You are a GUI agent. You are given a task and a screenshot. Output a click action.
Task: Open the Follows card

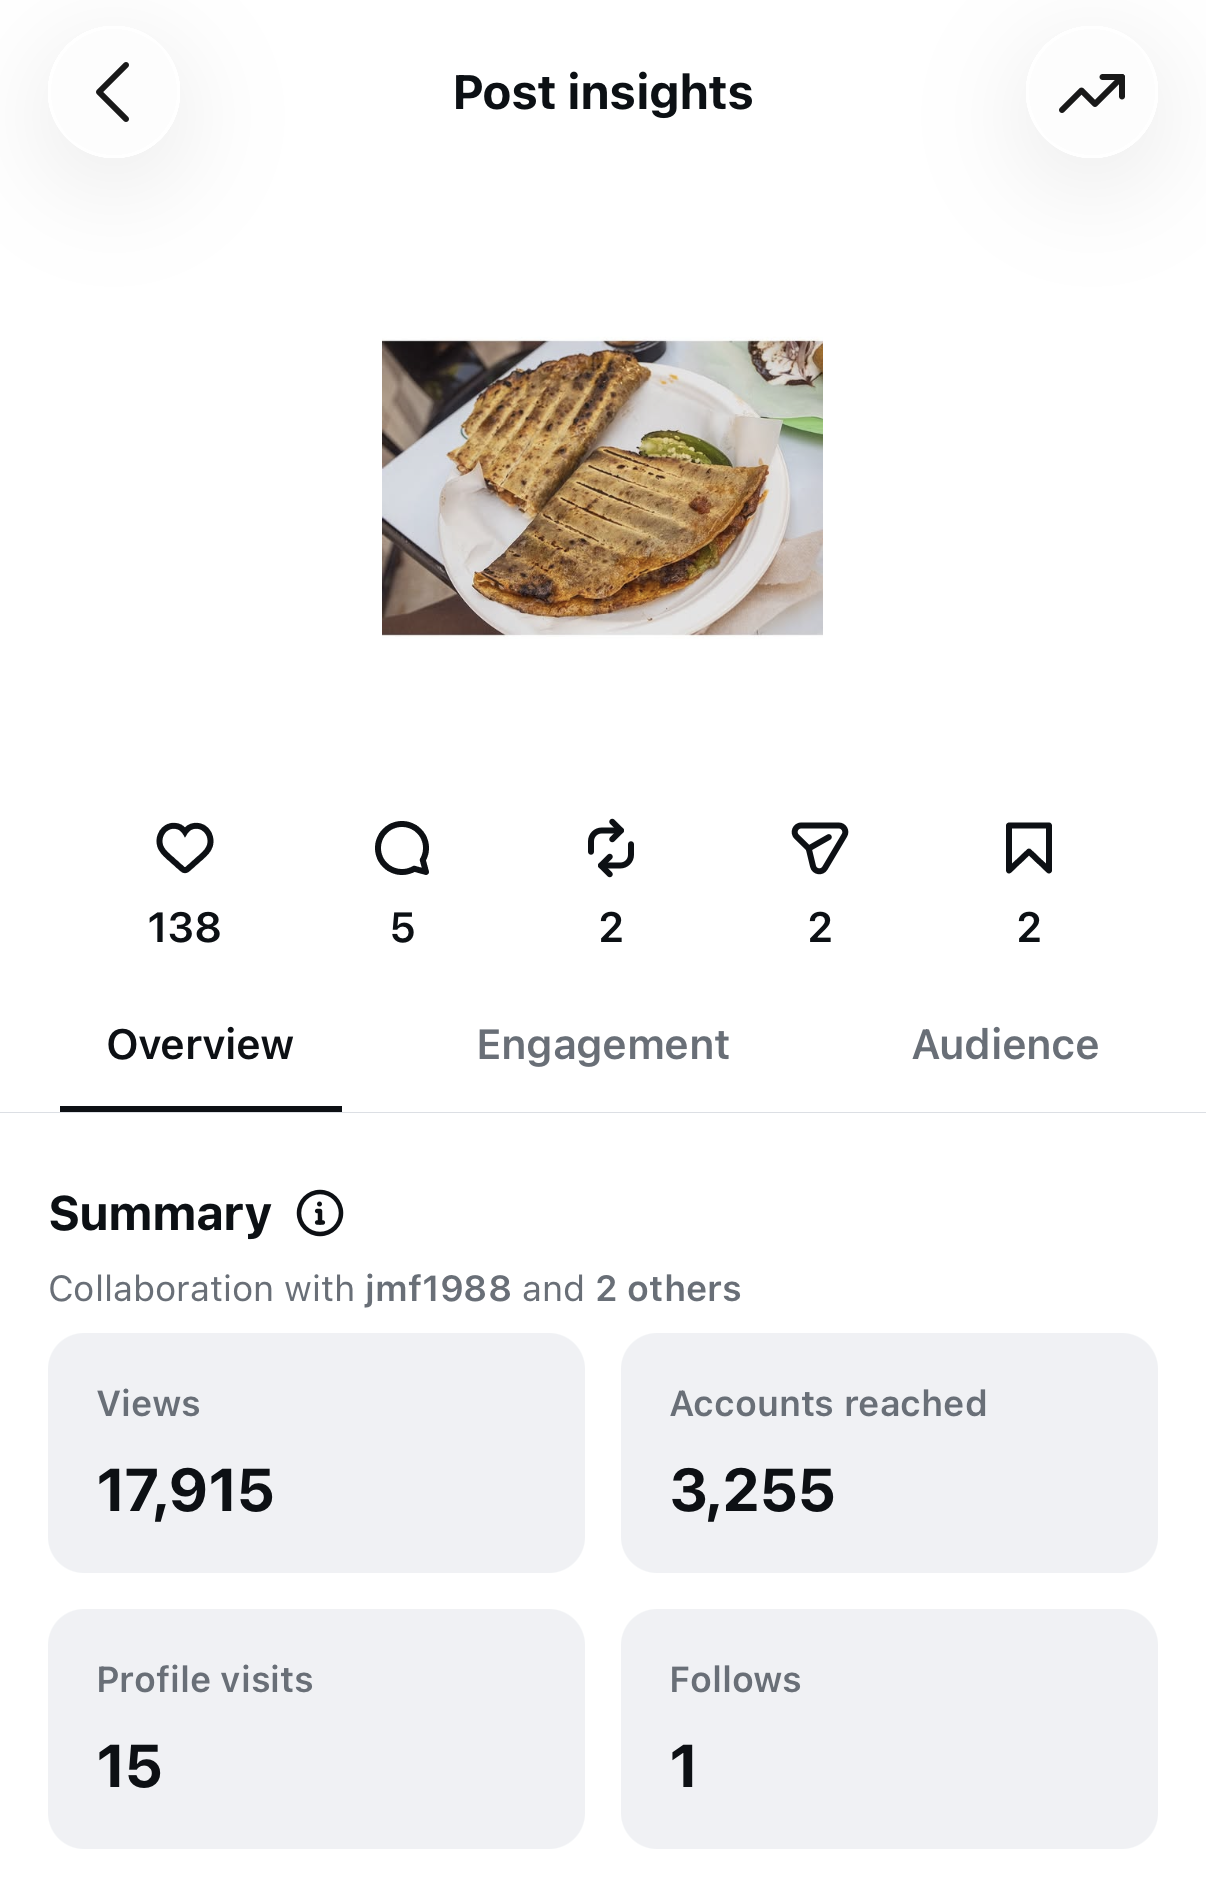point(889,1729)
